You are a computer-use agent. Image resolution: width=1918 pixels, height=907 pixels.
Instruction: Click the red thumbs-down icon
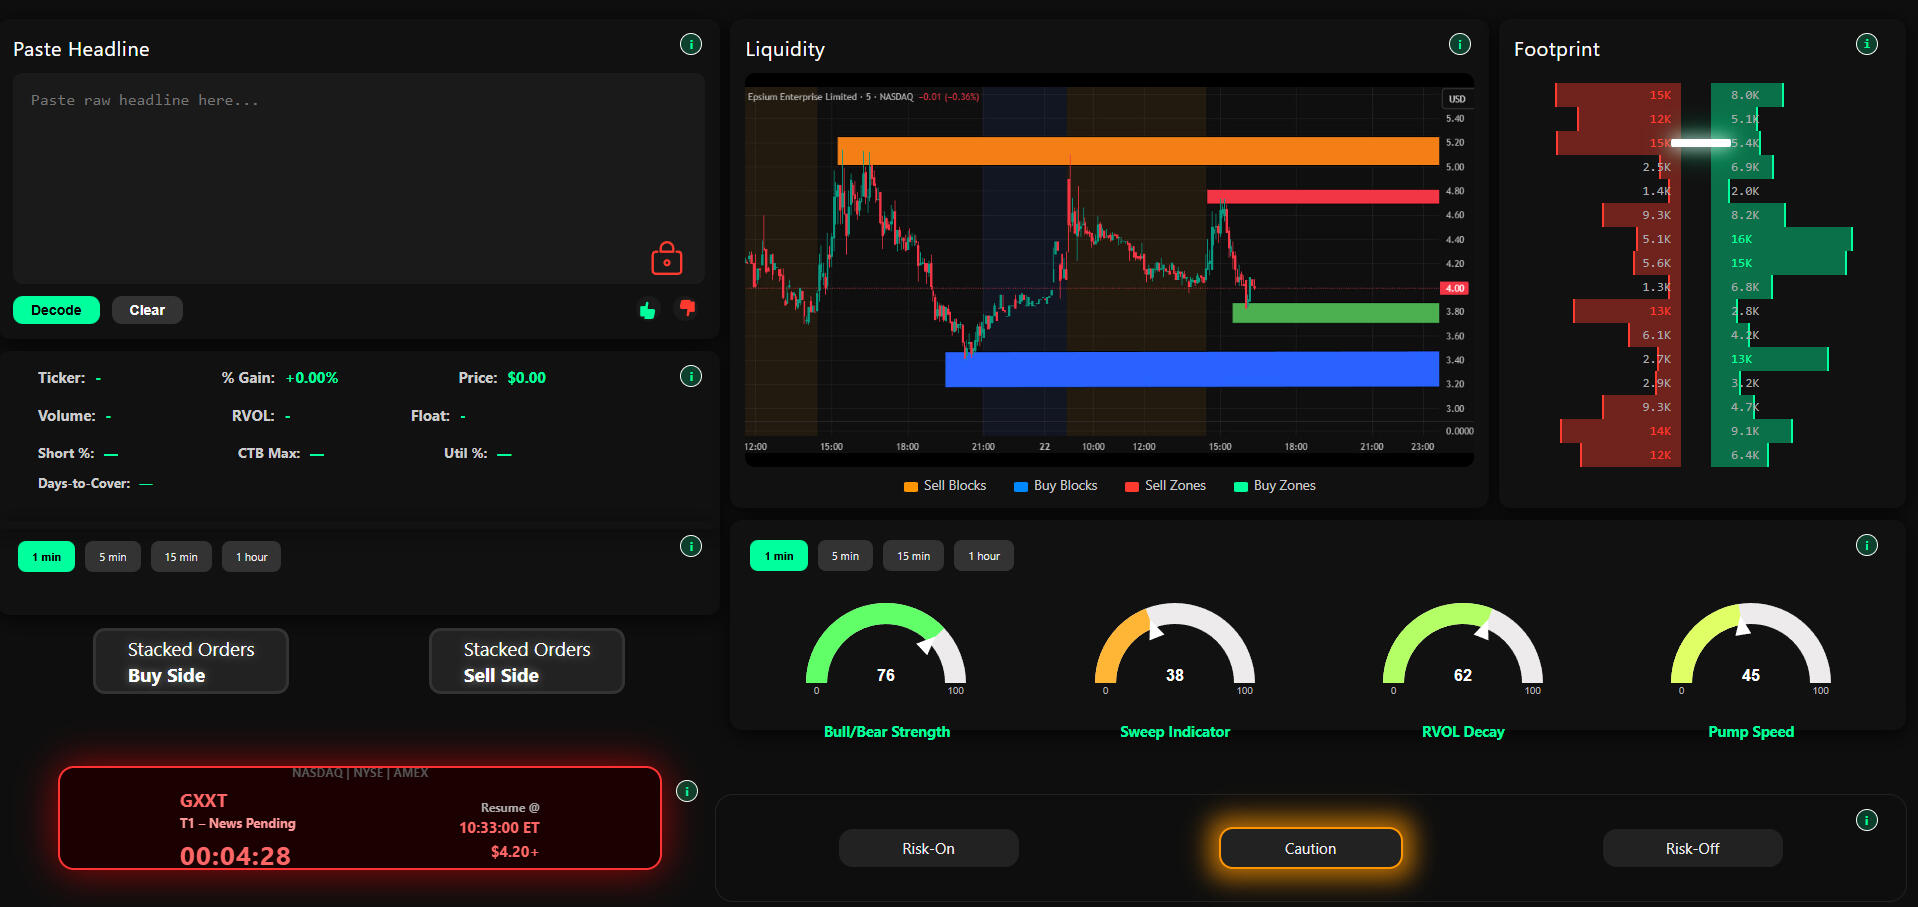point(687,308)
